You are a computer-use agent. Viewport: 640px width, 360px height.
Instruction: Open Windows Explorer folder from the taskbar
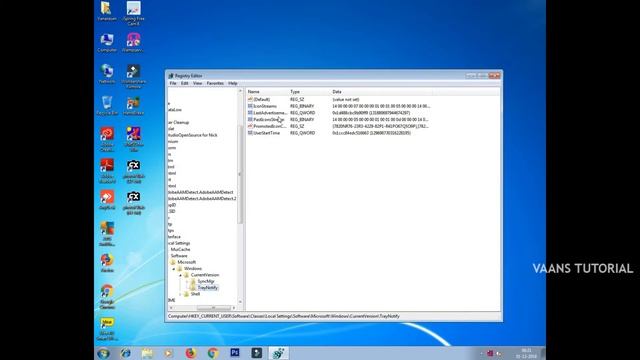click(147, 353)
